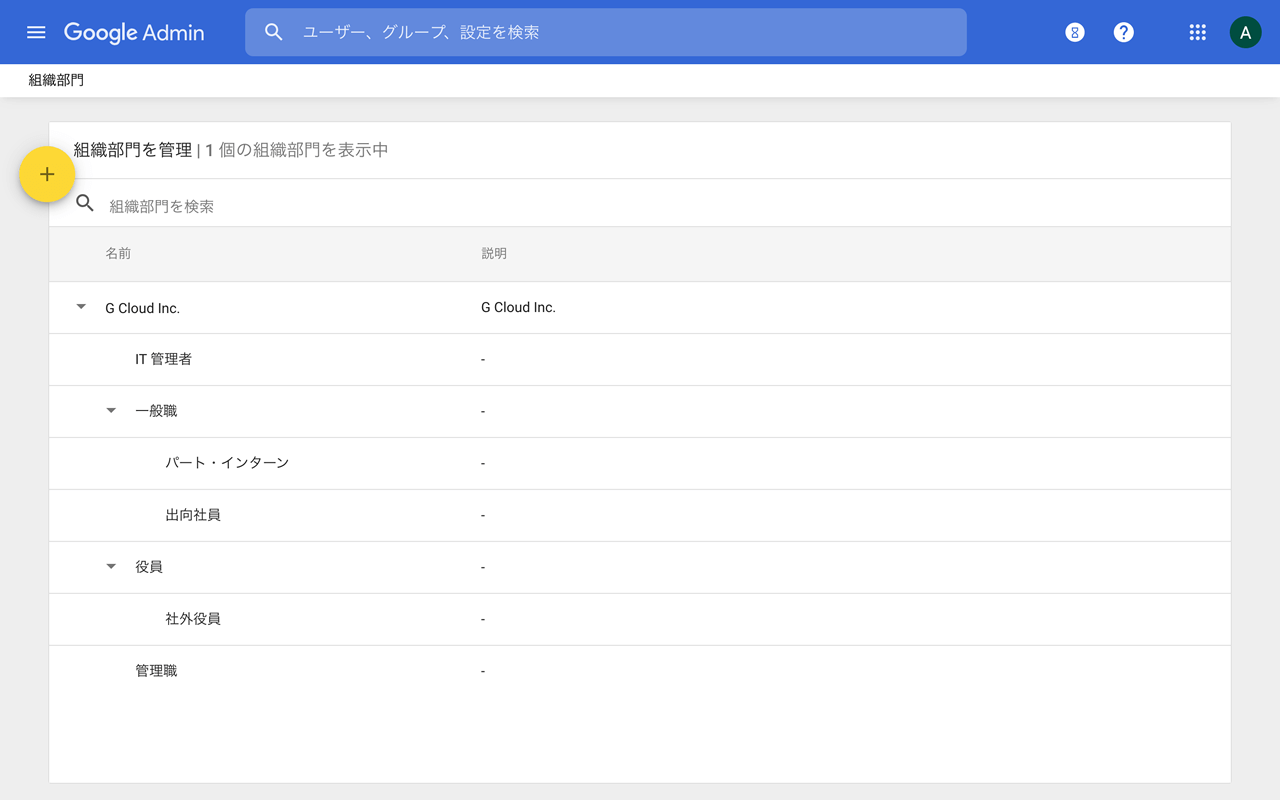Click the 組織部門を検索 magnifier icon

pos(85,204)
